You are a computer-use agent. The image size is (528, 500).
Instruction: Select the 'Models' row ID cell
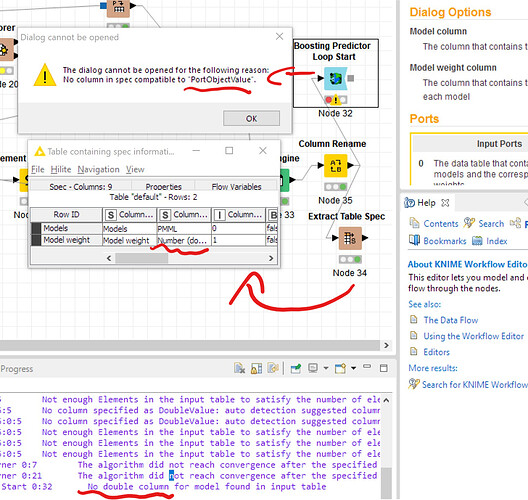pos(66,228)
